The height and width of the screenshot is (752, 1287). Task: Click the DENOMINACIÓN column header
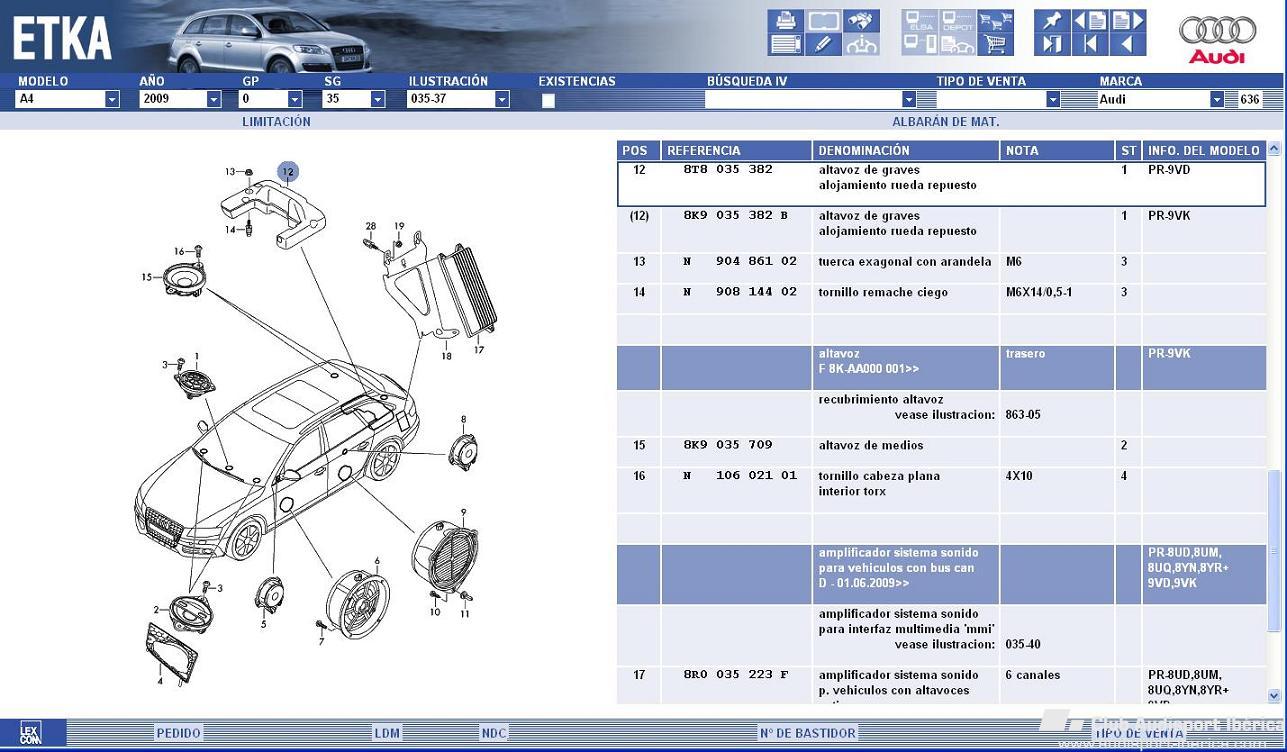[906, 150]
